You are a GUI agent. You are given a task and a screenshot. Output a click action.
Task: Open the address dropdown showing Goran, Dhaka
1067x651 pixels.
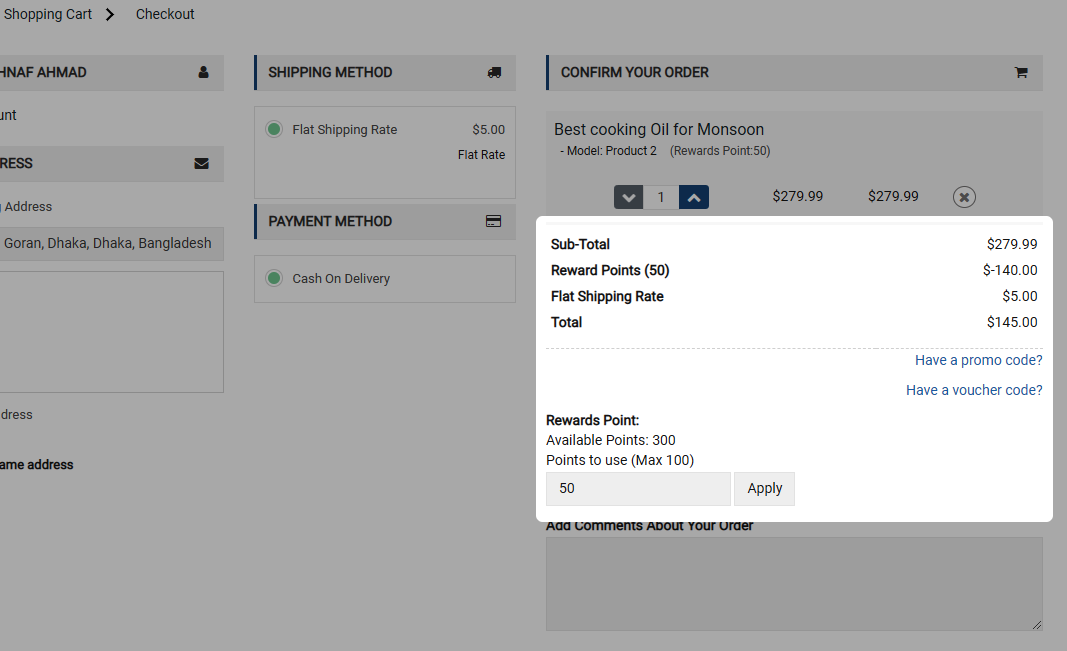108,243
